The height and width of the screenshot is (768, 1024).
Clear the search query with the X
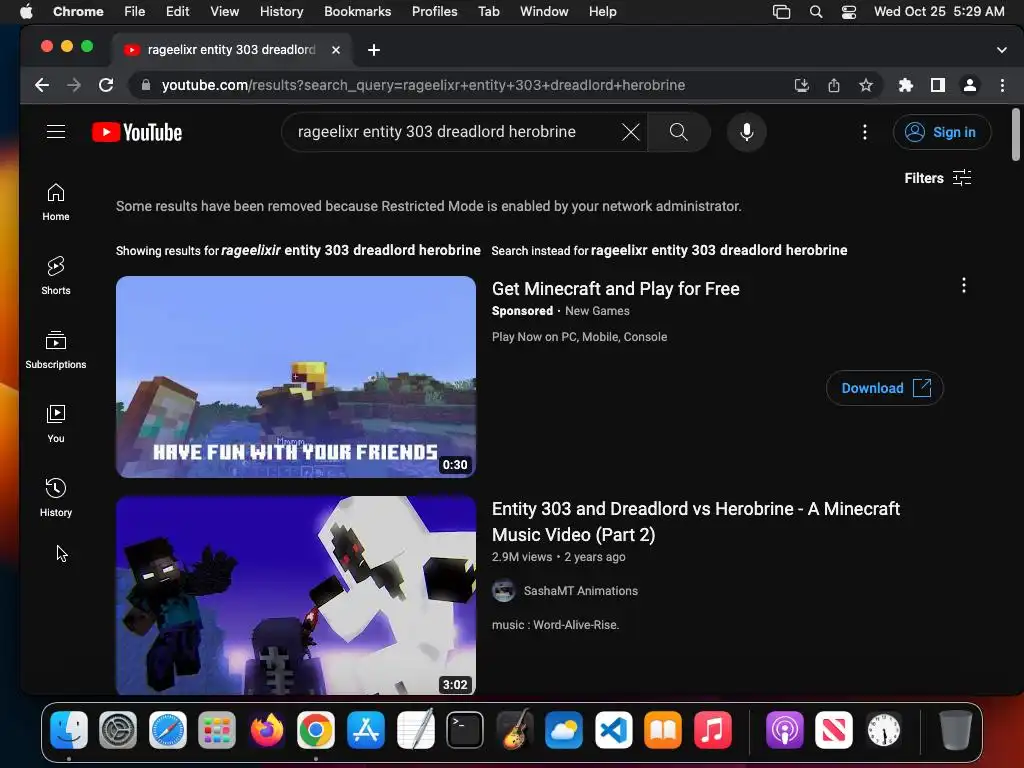click(630, 132)
